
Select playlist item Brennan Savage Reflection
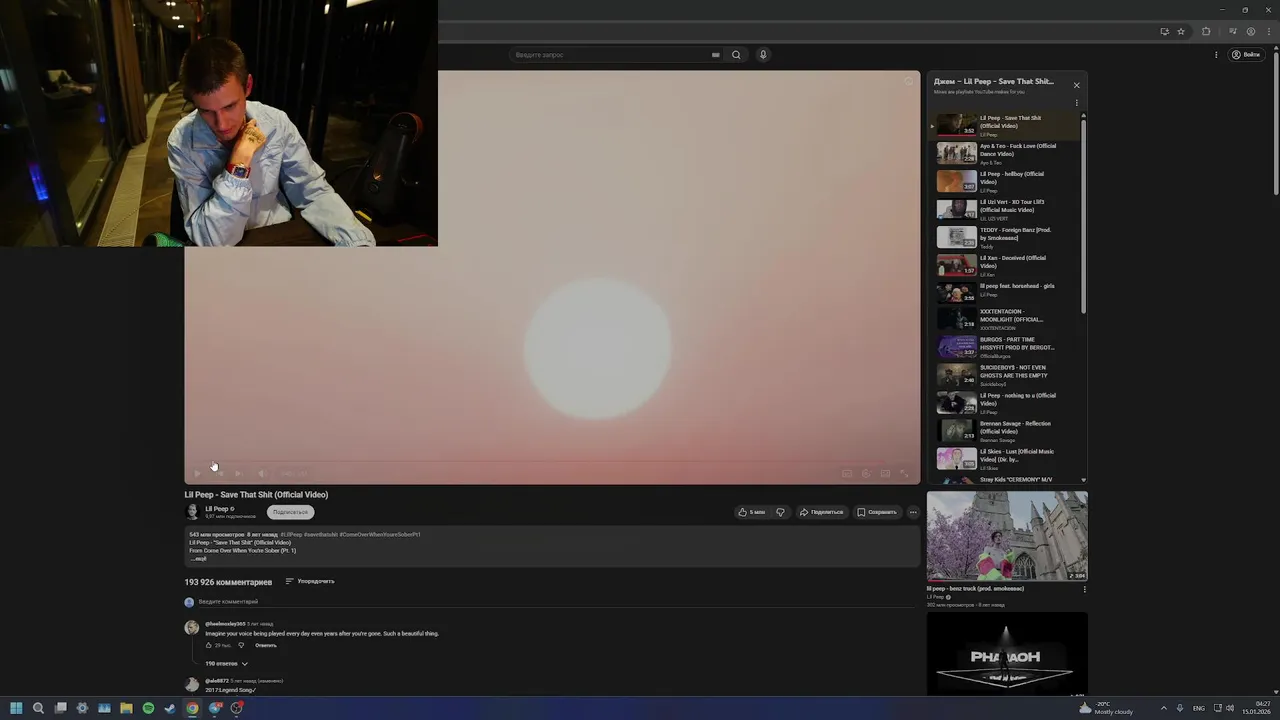pos(1004,431)
